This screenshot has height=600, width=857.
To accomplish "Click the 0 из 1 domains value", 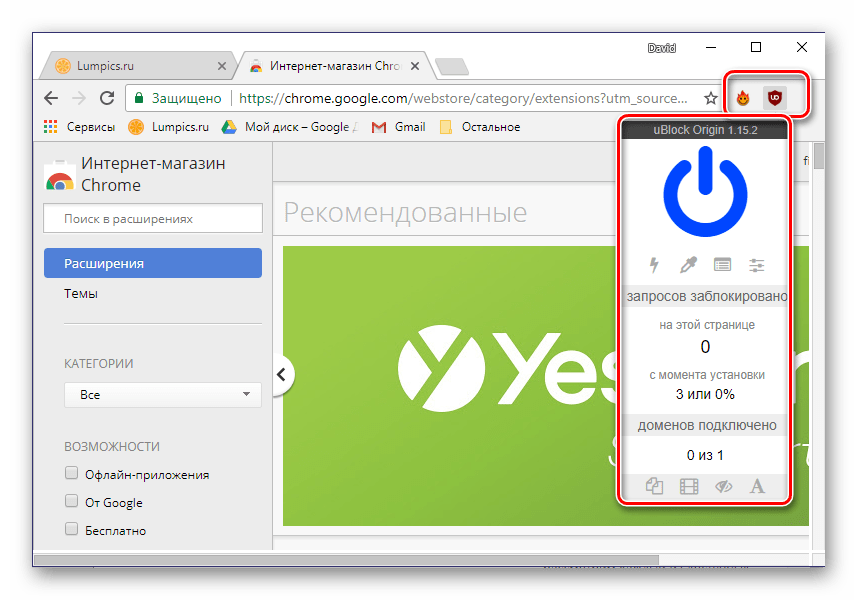I will click(705, 455).
